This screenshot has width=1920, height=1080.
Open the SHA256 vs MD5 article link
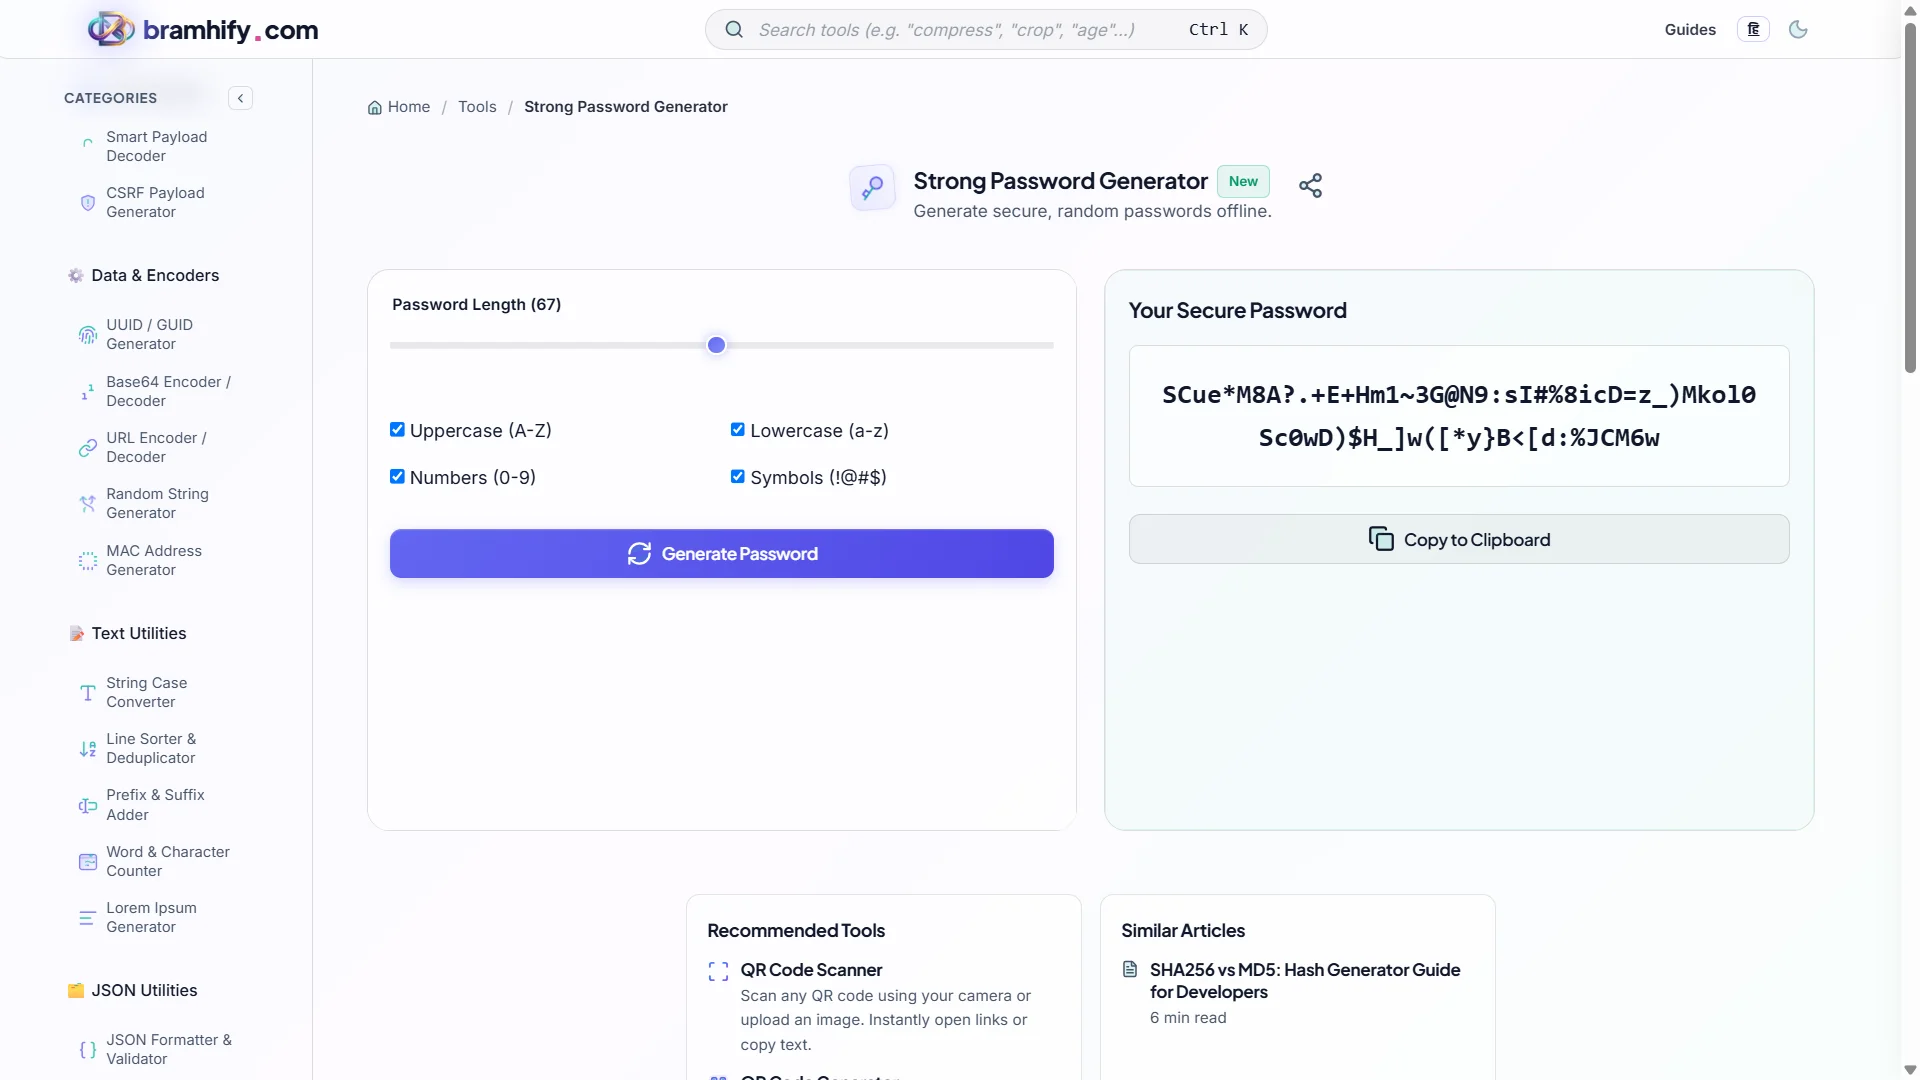coord(1304,981)
